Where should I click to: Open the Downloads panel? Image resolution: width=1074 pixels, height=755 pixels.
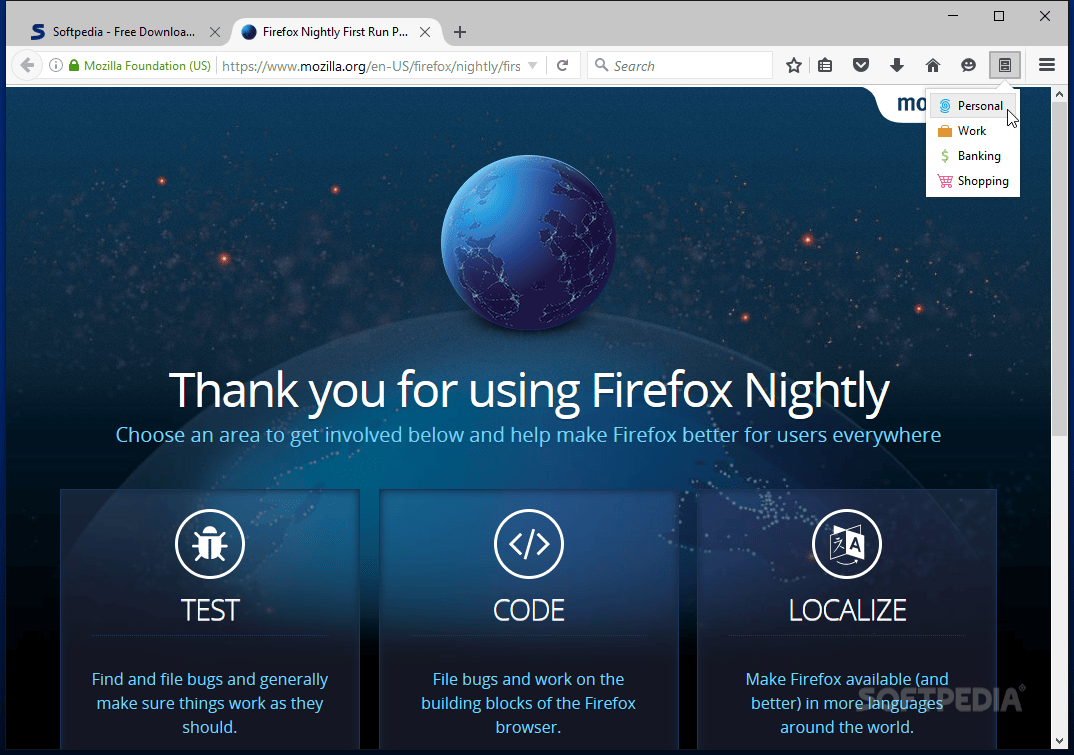coord(897,65)
